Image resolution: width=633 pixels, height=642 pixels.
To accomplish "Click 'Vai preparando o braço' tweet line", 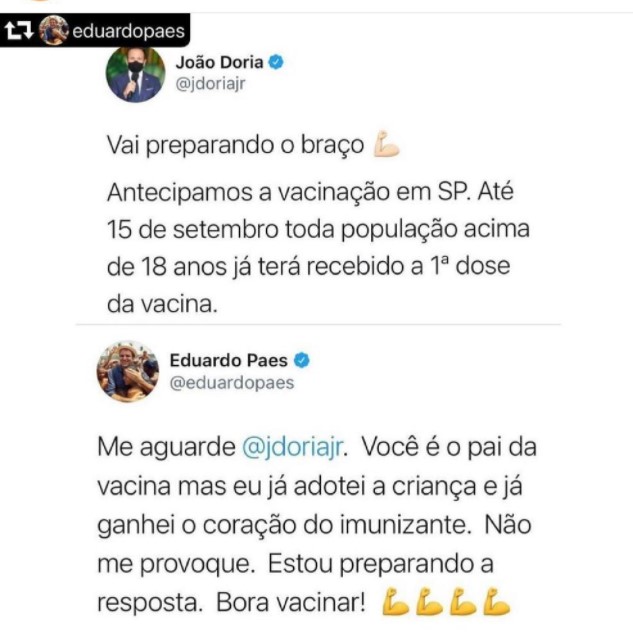I will (235, 145).
